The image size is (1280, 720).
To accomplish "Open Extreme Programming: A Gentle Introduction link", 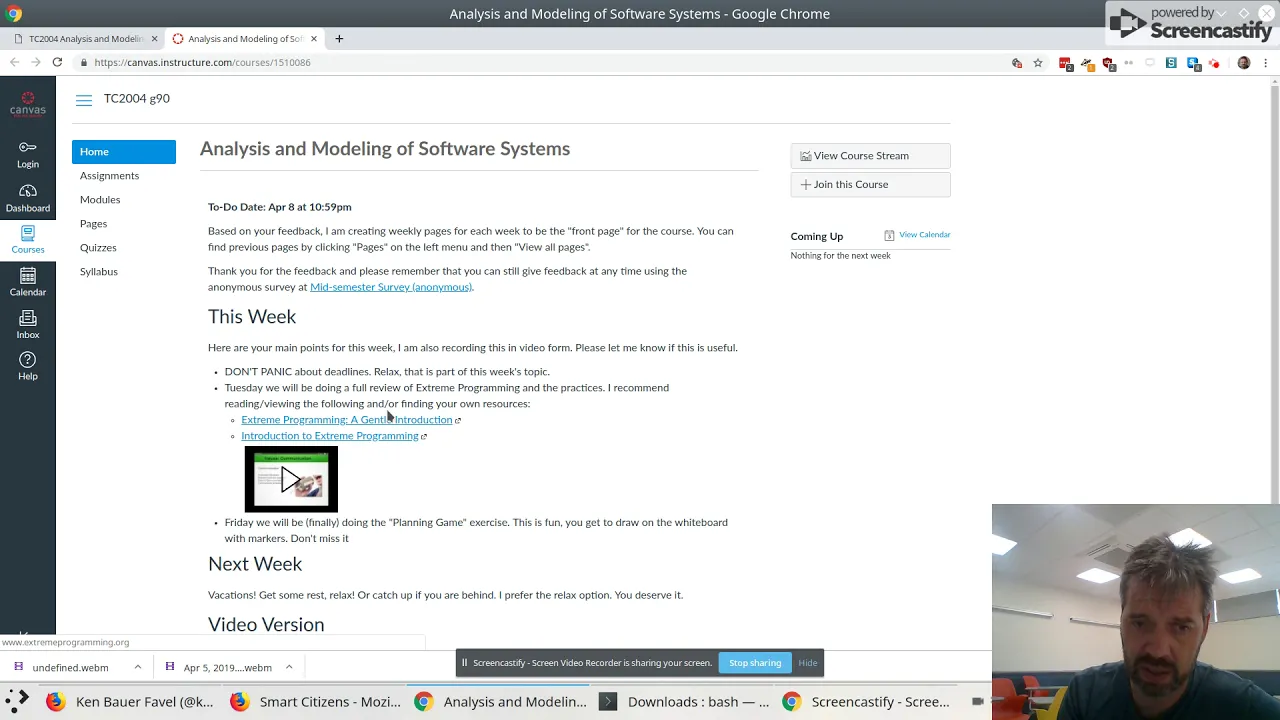I will pos(346,420).
